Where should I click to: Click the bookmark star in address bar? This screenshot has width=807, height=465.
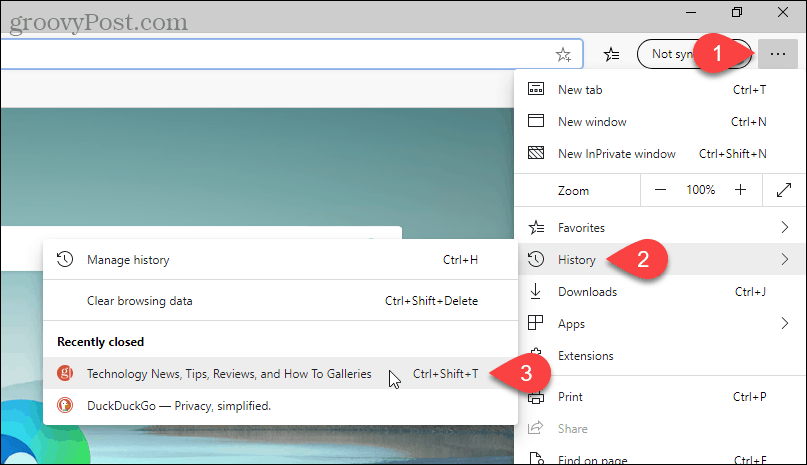click(564, 54)
